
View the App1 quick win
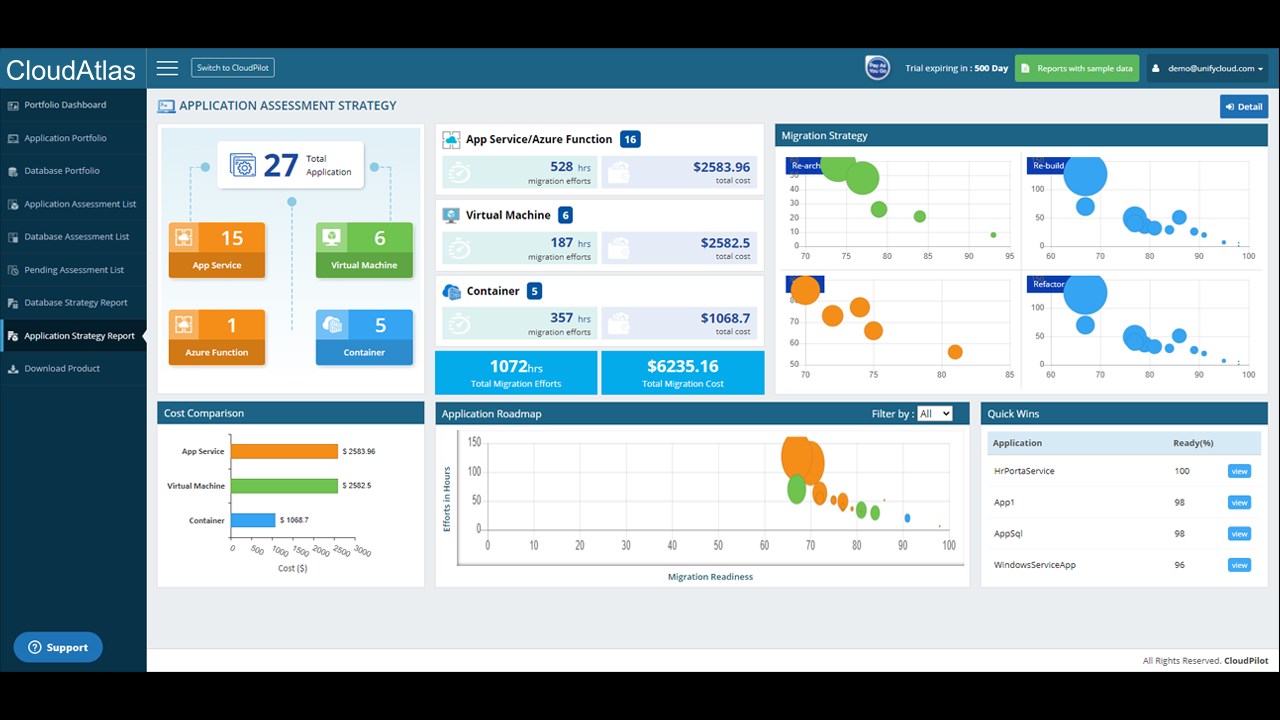[1239, 502]
